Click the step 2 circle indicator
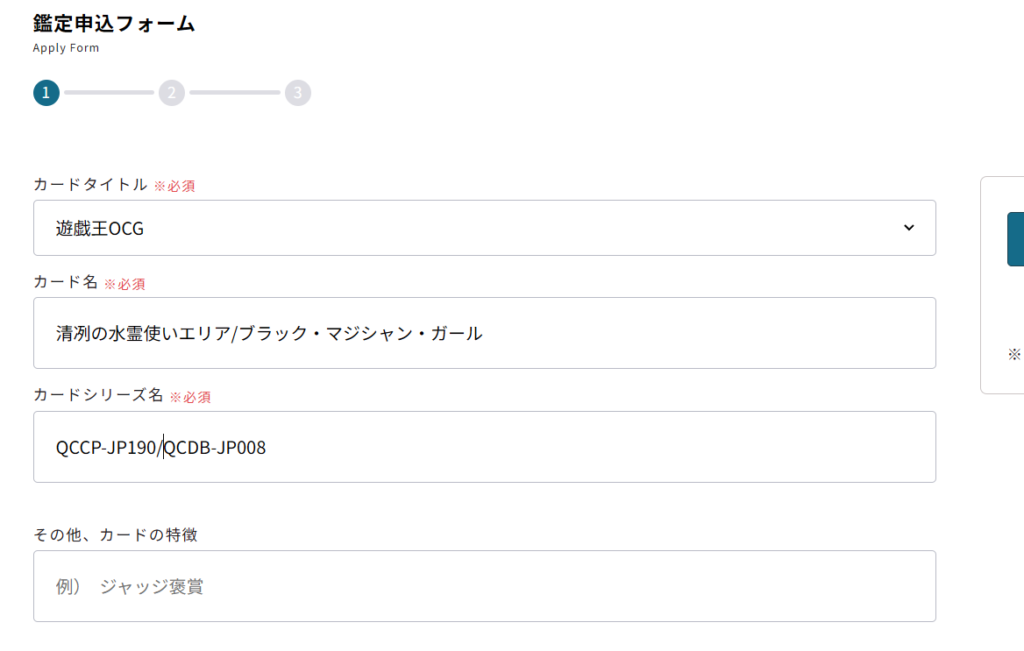The height and width of the screenshot is (651, 1024). click(171, 92)
